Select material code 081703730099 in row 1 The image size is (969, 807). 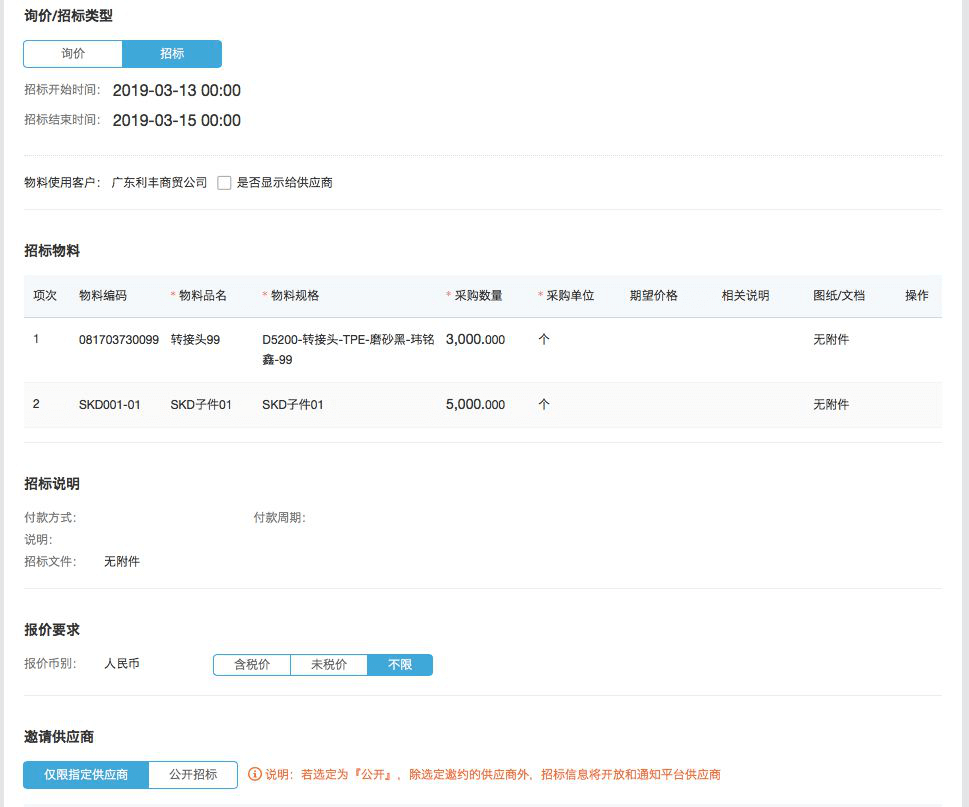(x=118, y=340)
